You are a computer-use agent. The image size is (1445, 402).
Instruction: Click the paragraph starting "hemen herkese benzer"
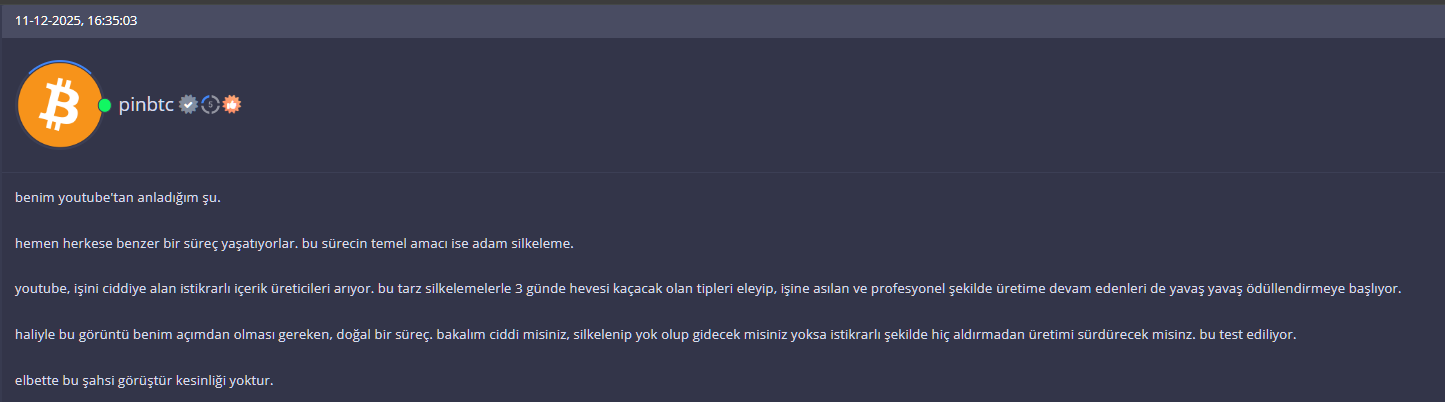click(295, 243)
